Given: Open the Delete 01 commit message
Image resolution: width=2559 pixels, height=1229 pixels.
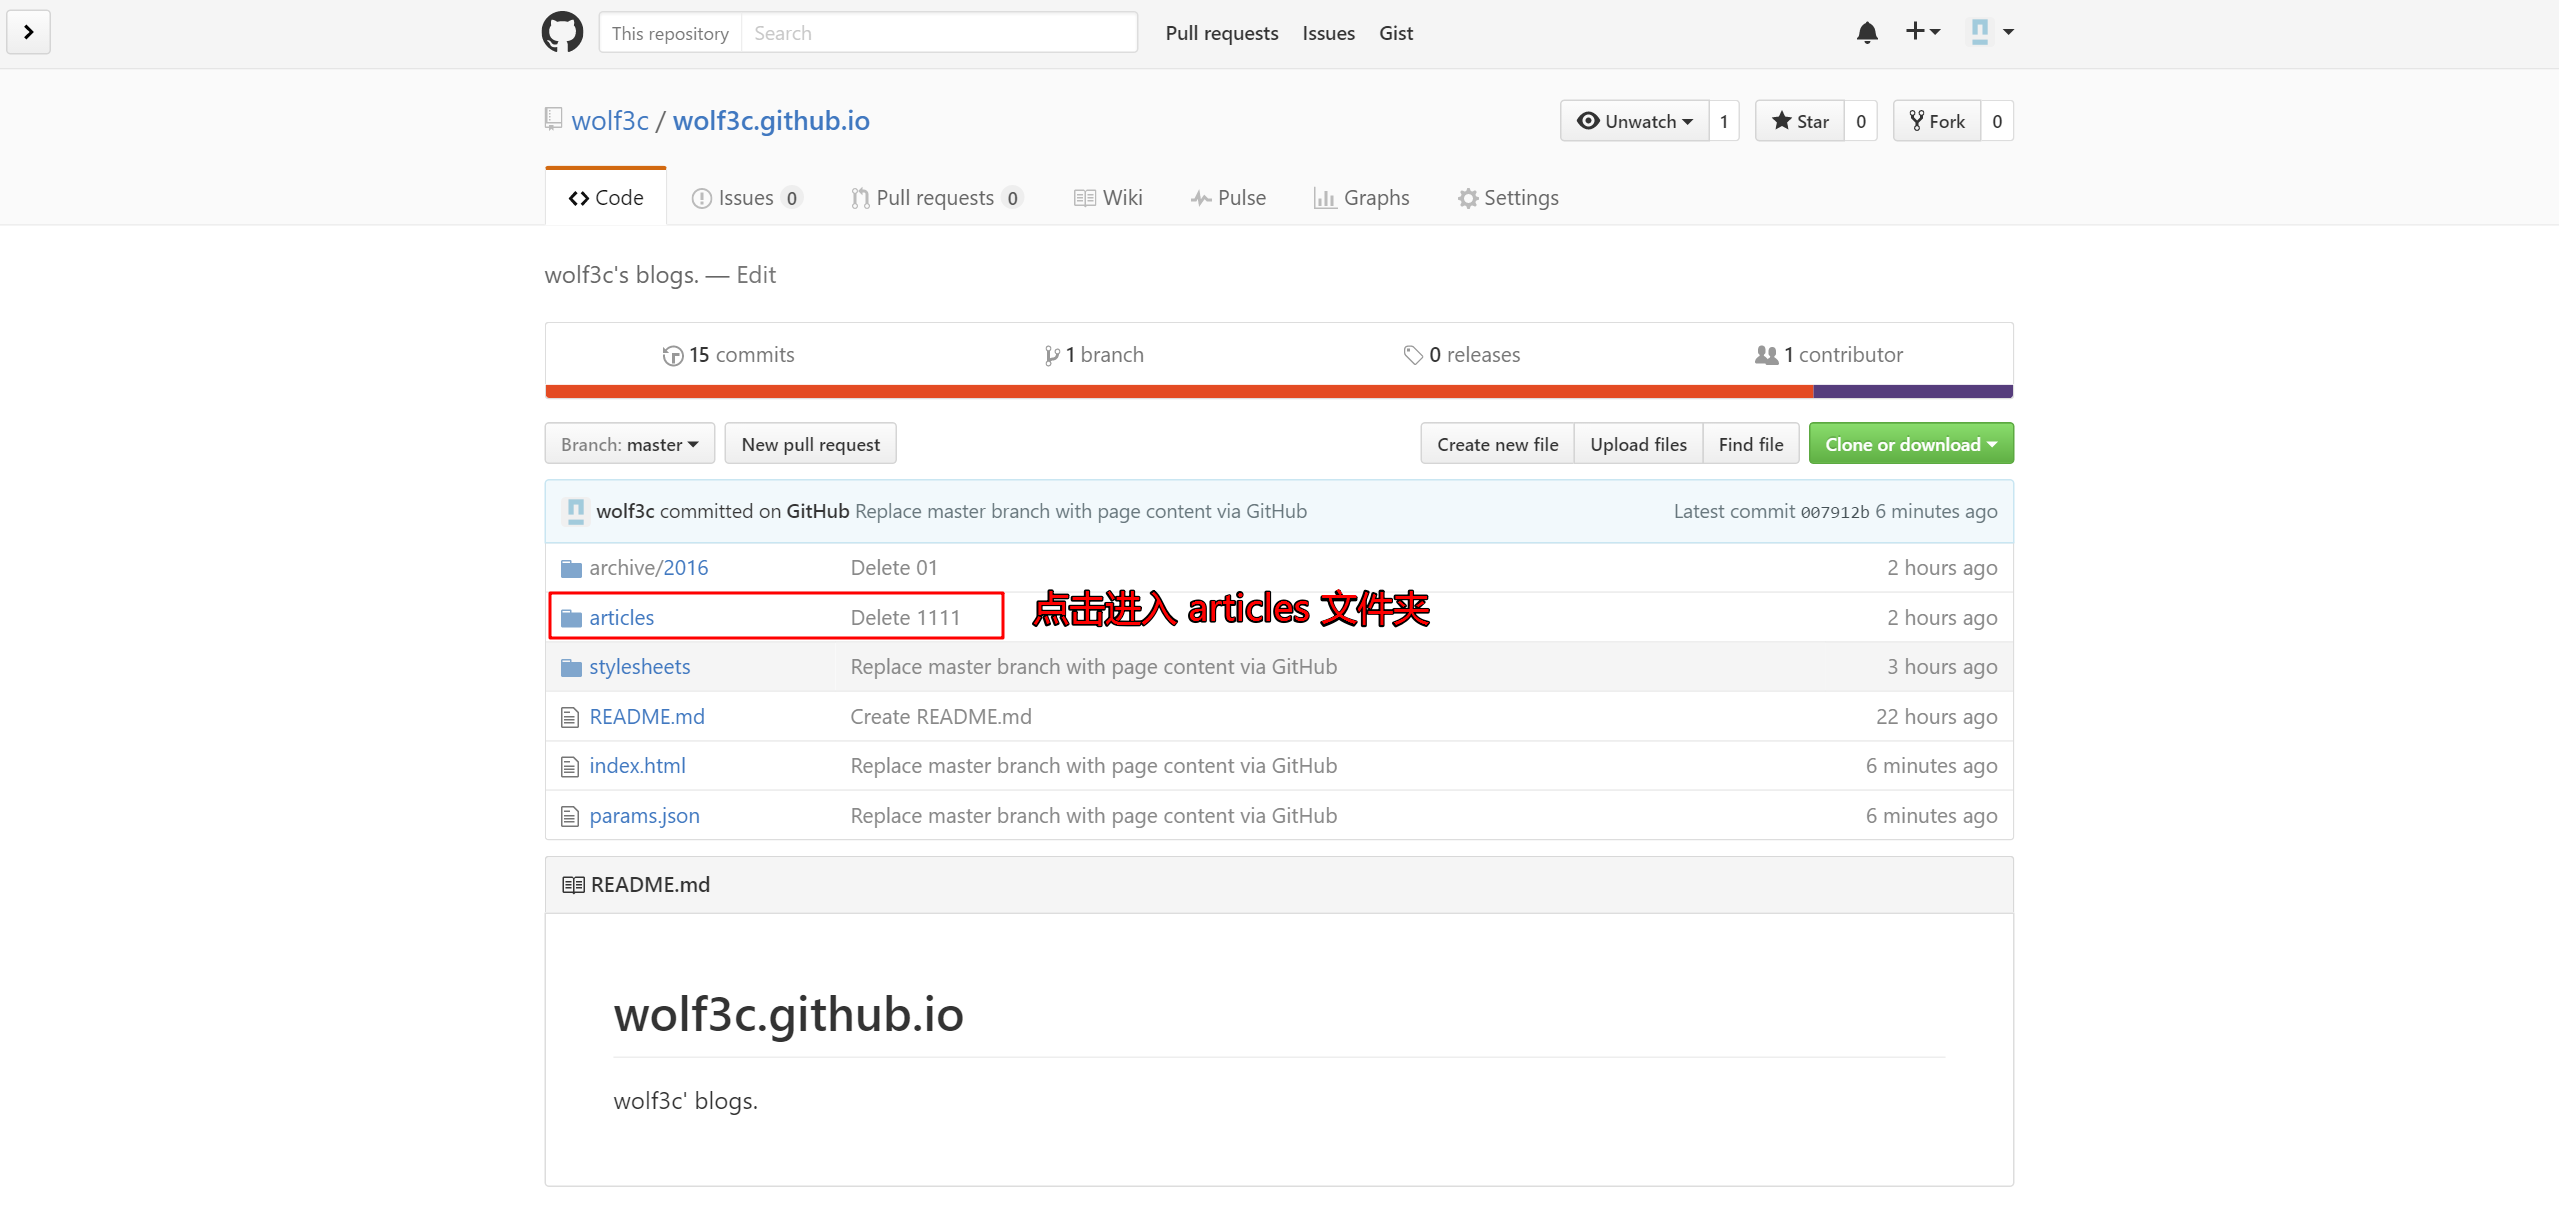Looking at the screenshot, I should pos(894,568).
